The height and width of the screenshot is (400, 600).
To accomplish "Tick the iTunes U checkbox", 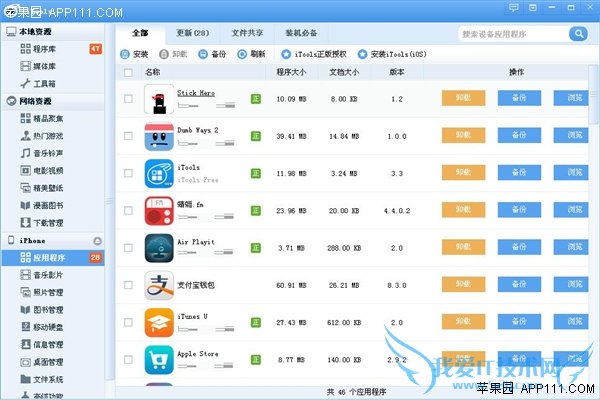I will tap(128, 322).
